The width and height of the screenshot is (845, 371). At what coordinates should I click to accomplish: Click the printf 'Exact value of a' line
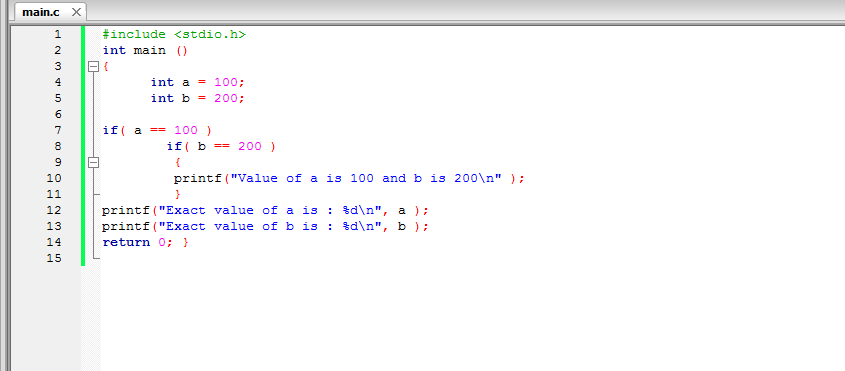(x=265, y=210)
